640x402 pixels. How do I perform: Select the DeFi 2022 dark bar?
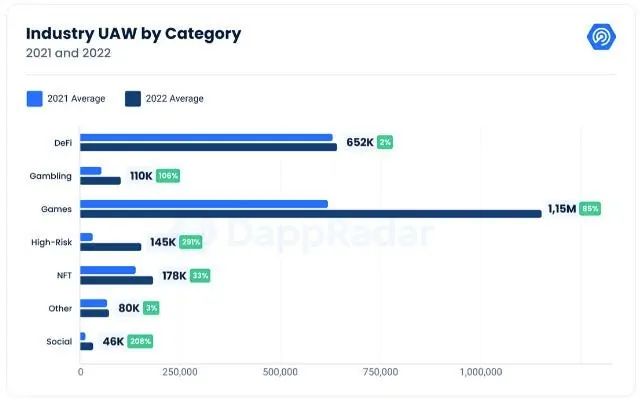tap(209, 147)
